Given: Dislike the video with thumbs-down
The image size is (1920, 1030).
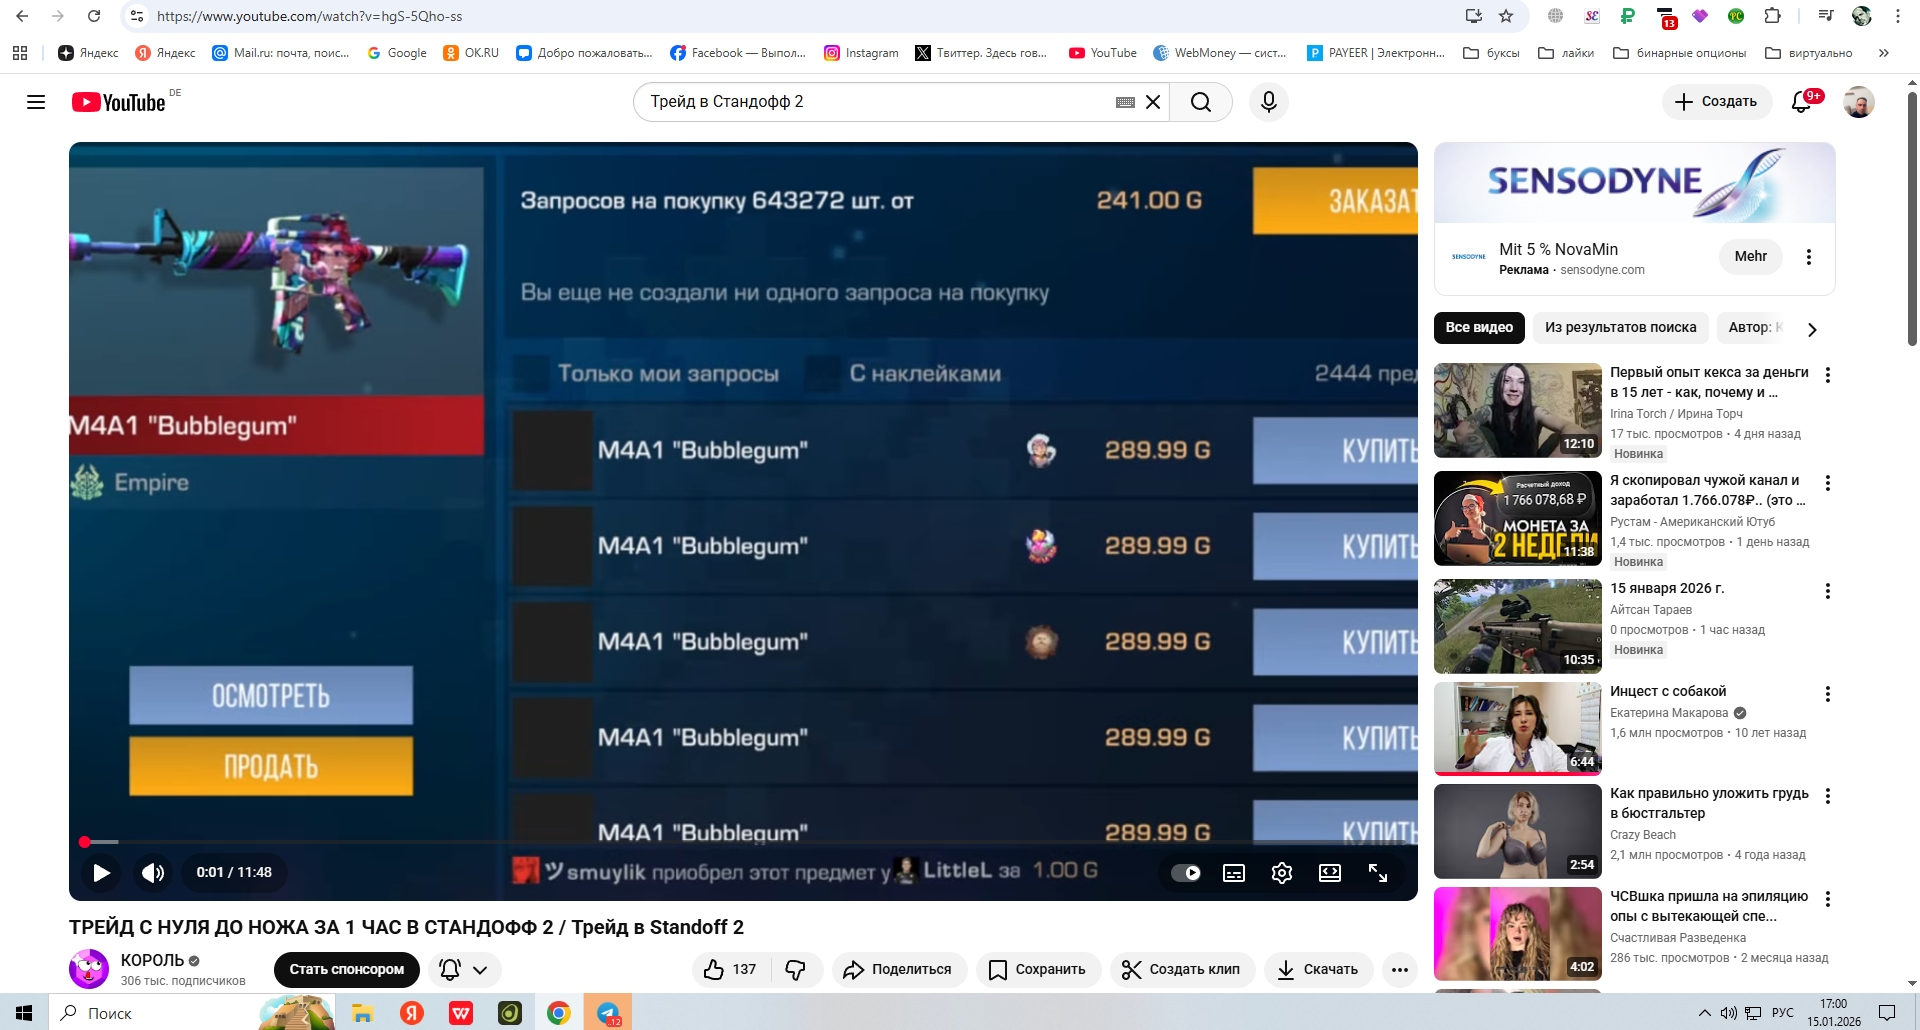Looking at the screenshot, I should [796, 969].
